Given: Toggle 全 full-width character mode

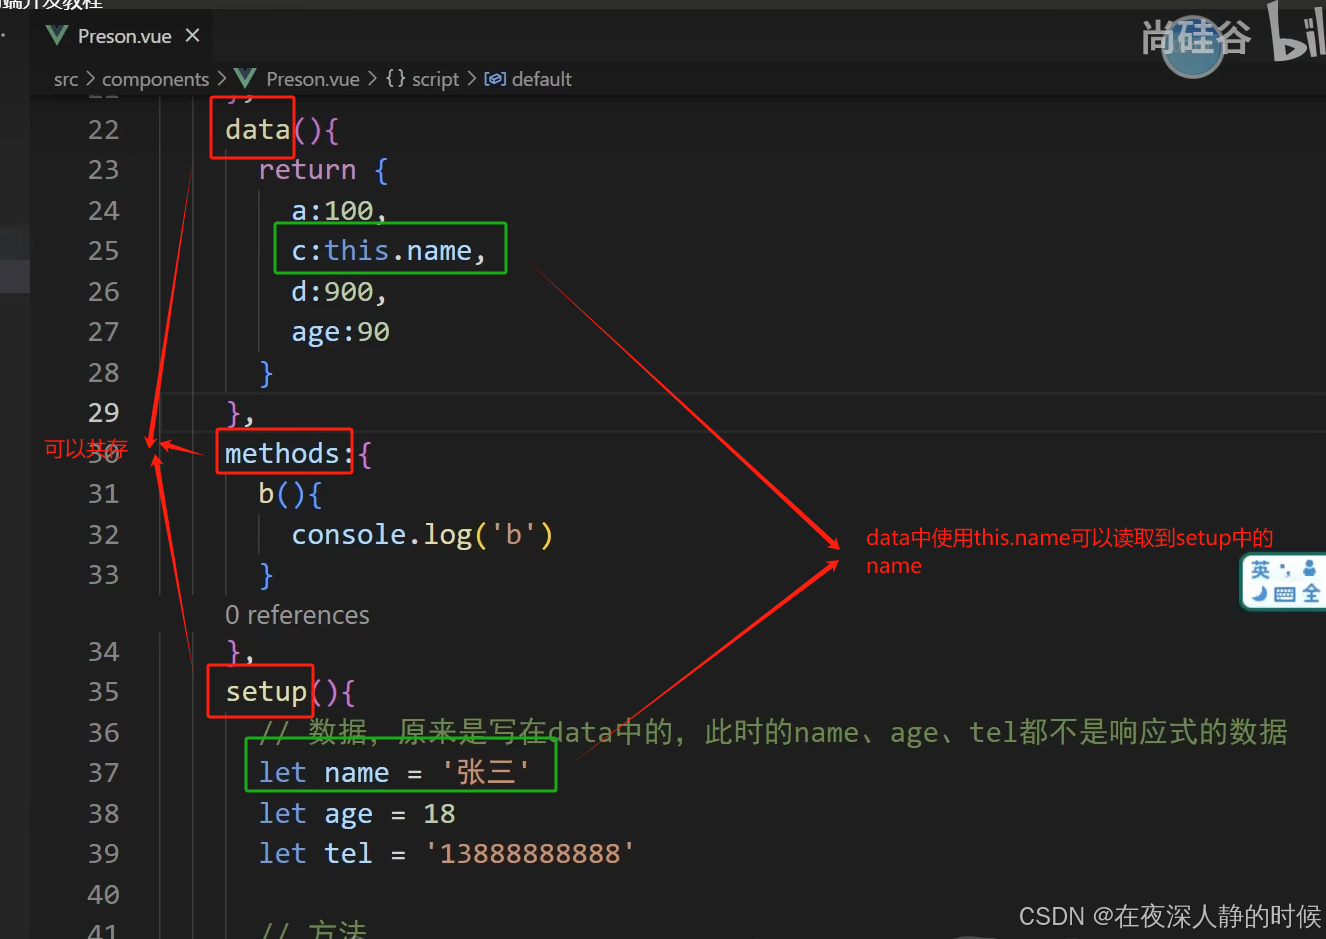Looking at the screenshot, I should click(1312, 592).
